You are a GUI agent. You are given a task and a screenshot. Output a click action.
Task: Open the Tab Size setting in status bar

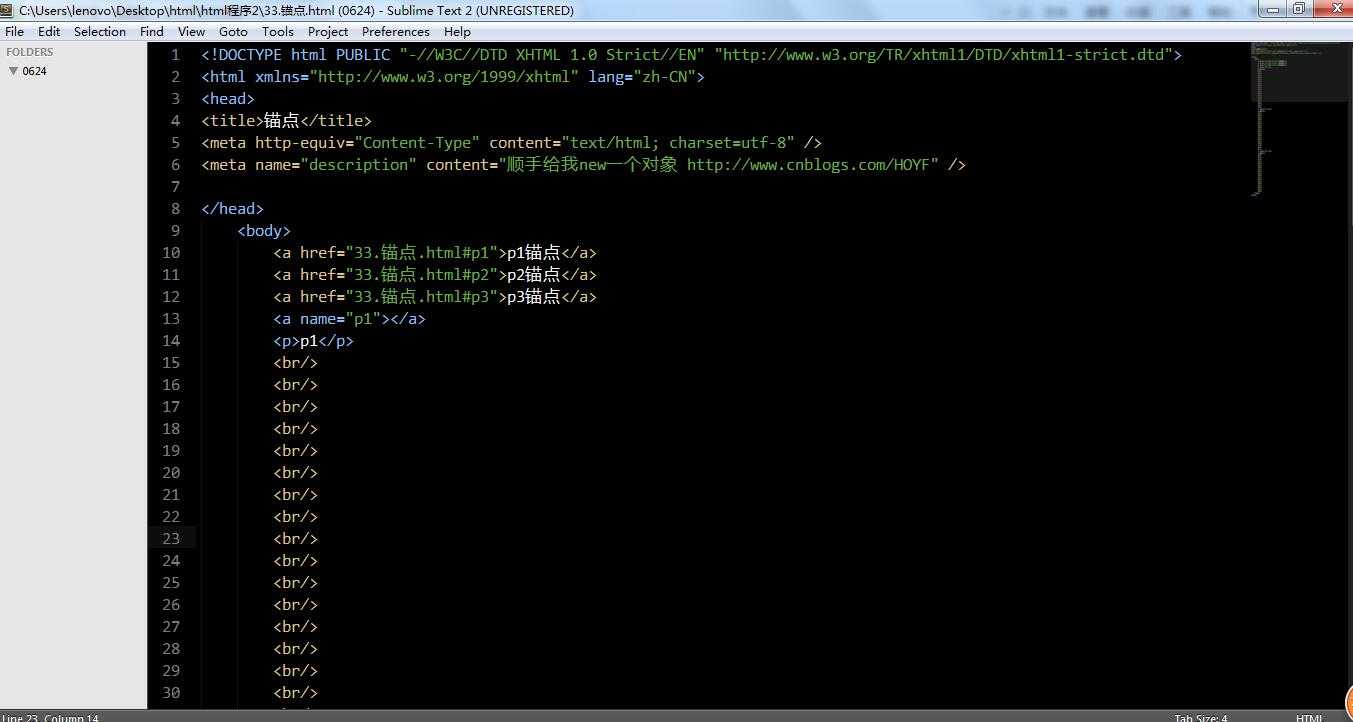[x=1201, y=717]
